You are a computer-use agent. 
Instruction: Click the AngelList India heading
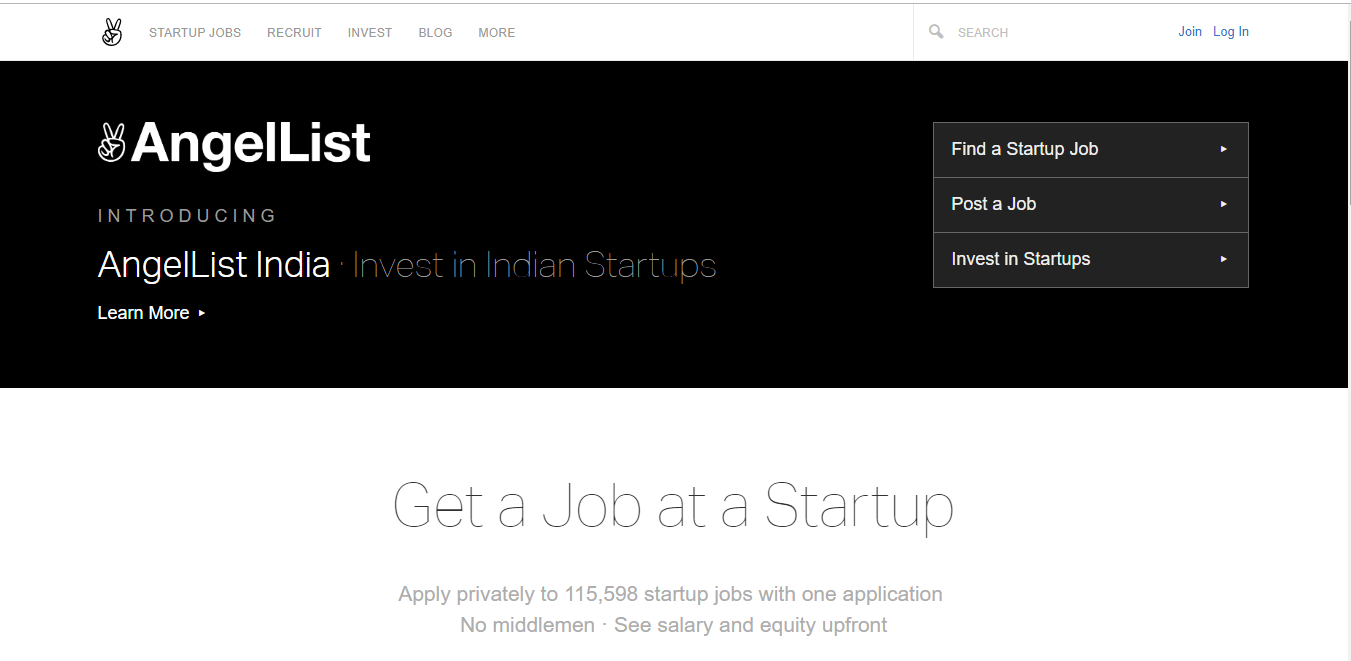(214, 265)
